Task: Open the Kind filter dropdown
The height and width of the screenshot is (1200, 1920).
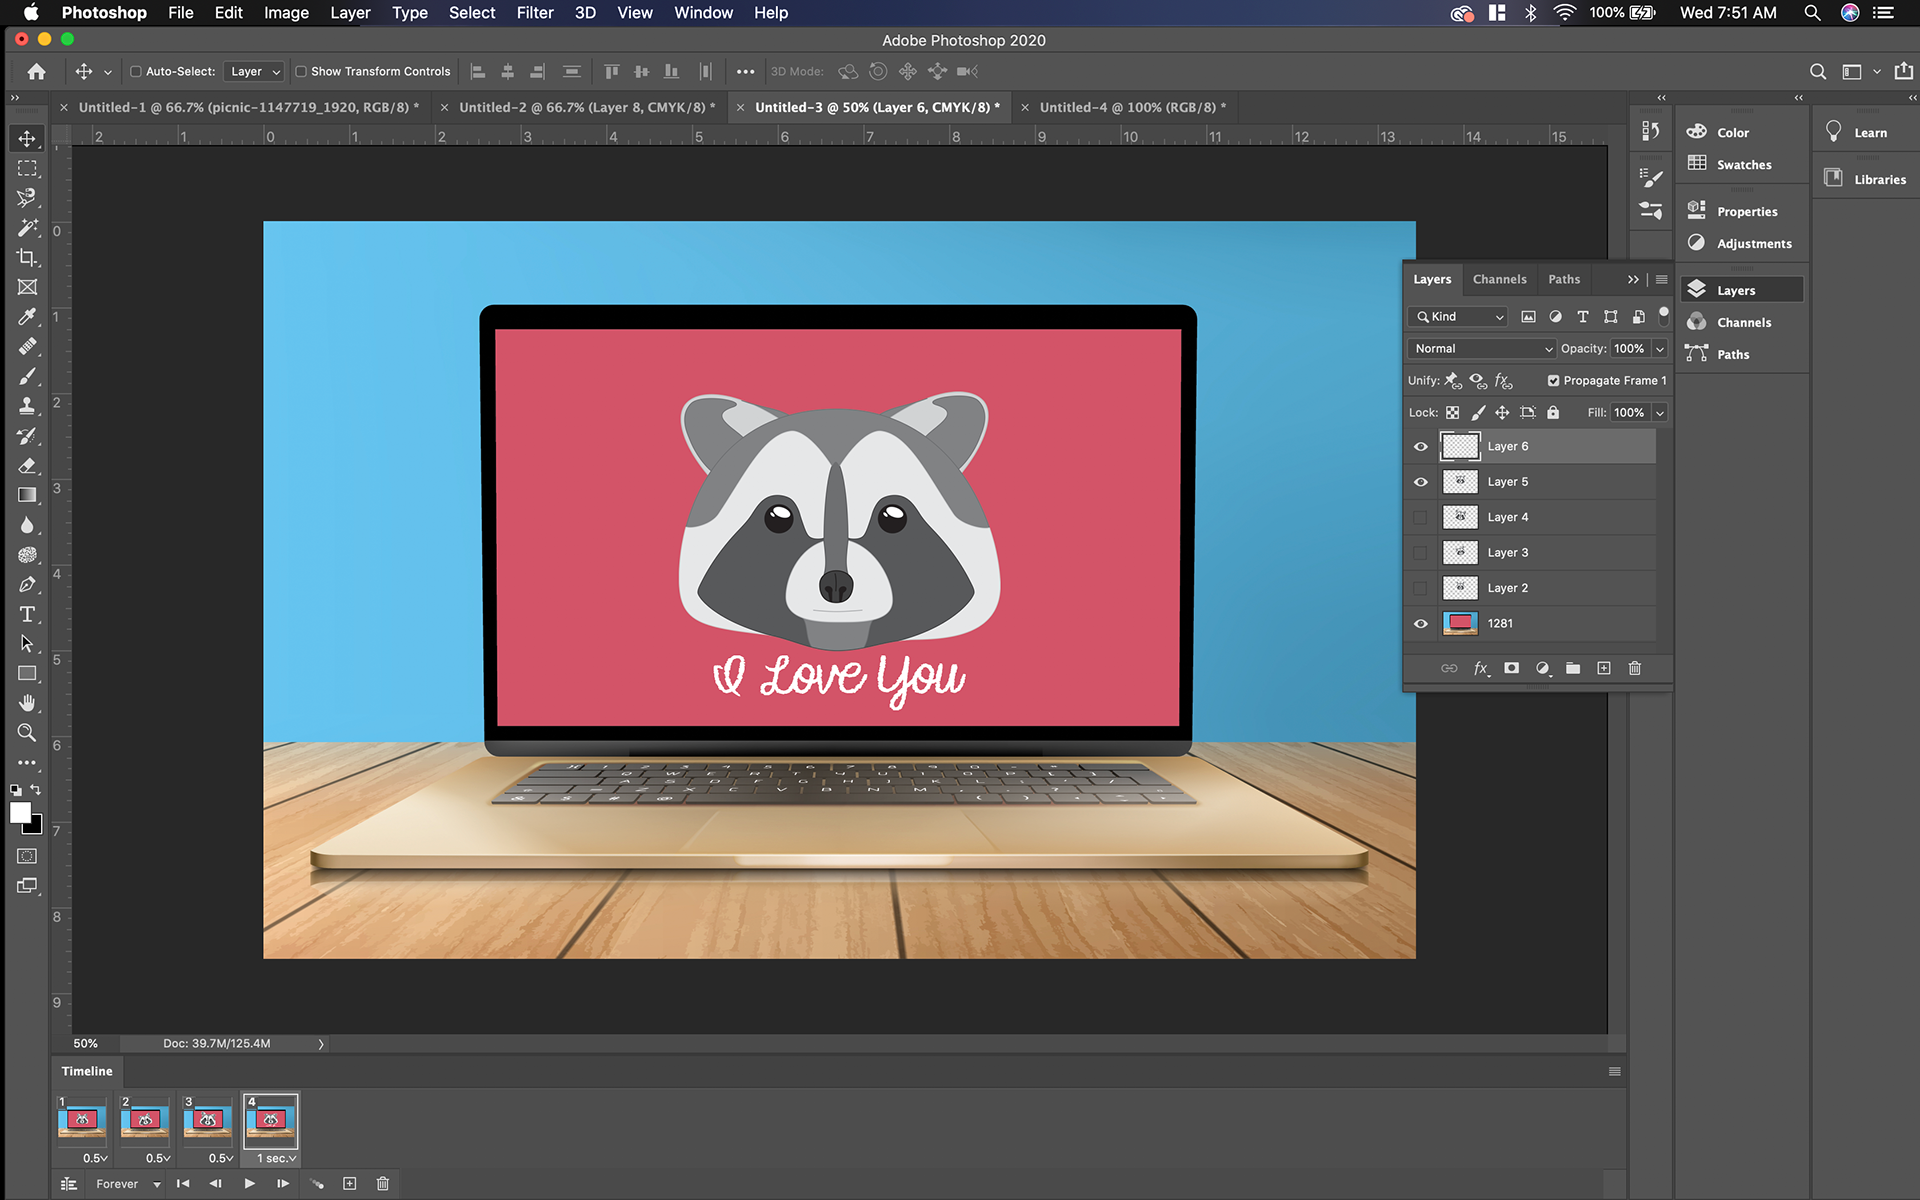Action: pos(1457,317)
